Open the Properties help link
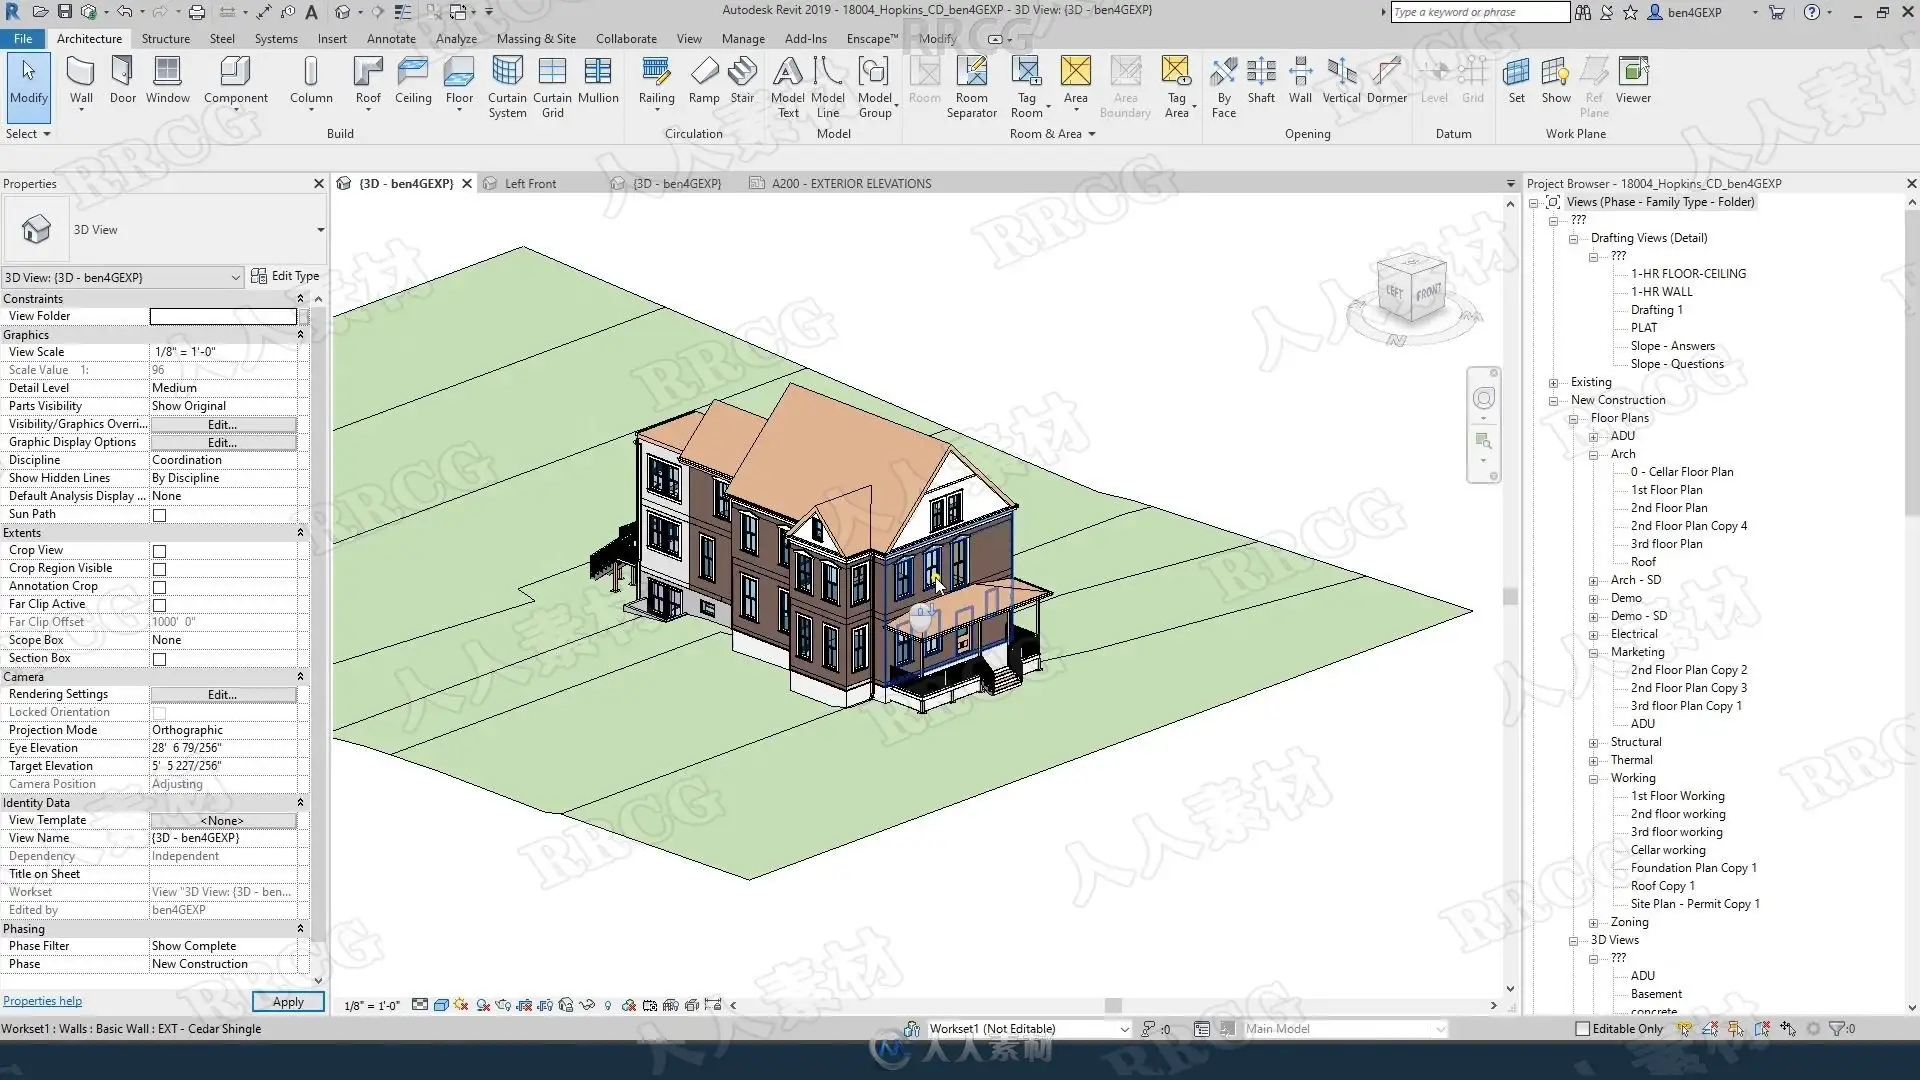 pos(42,1001)
